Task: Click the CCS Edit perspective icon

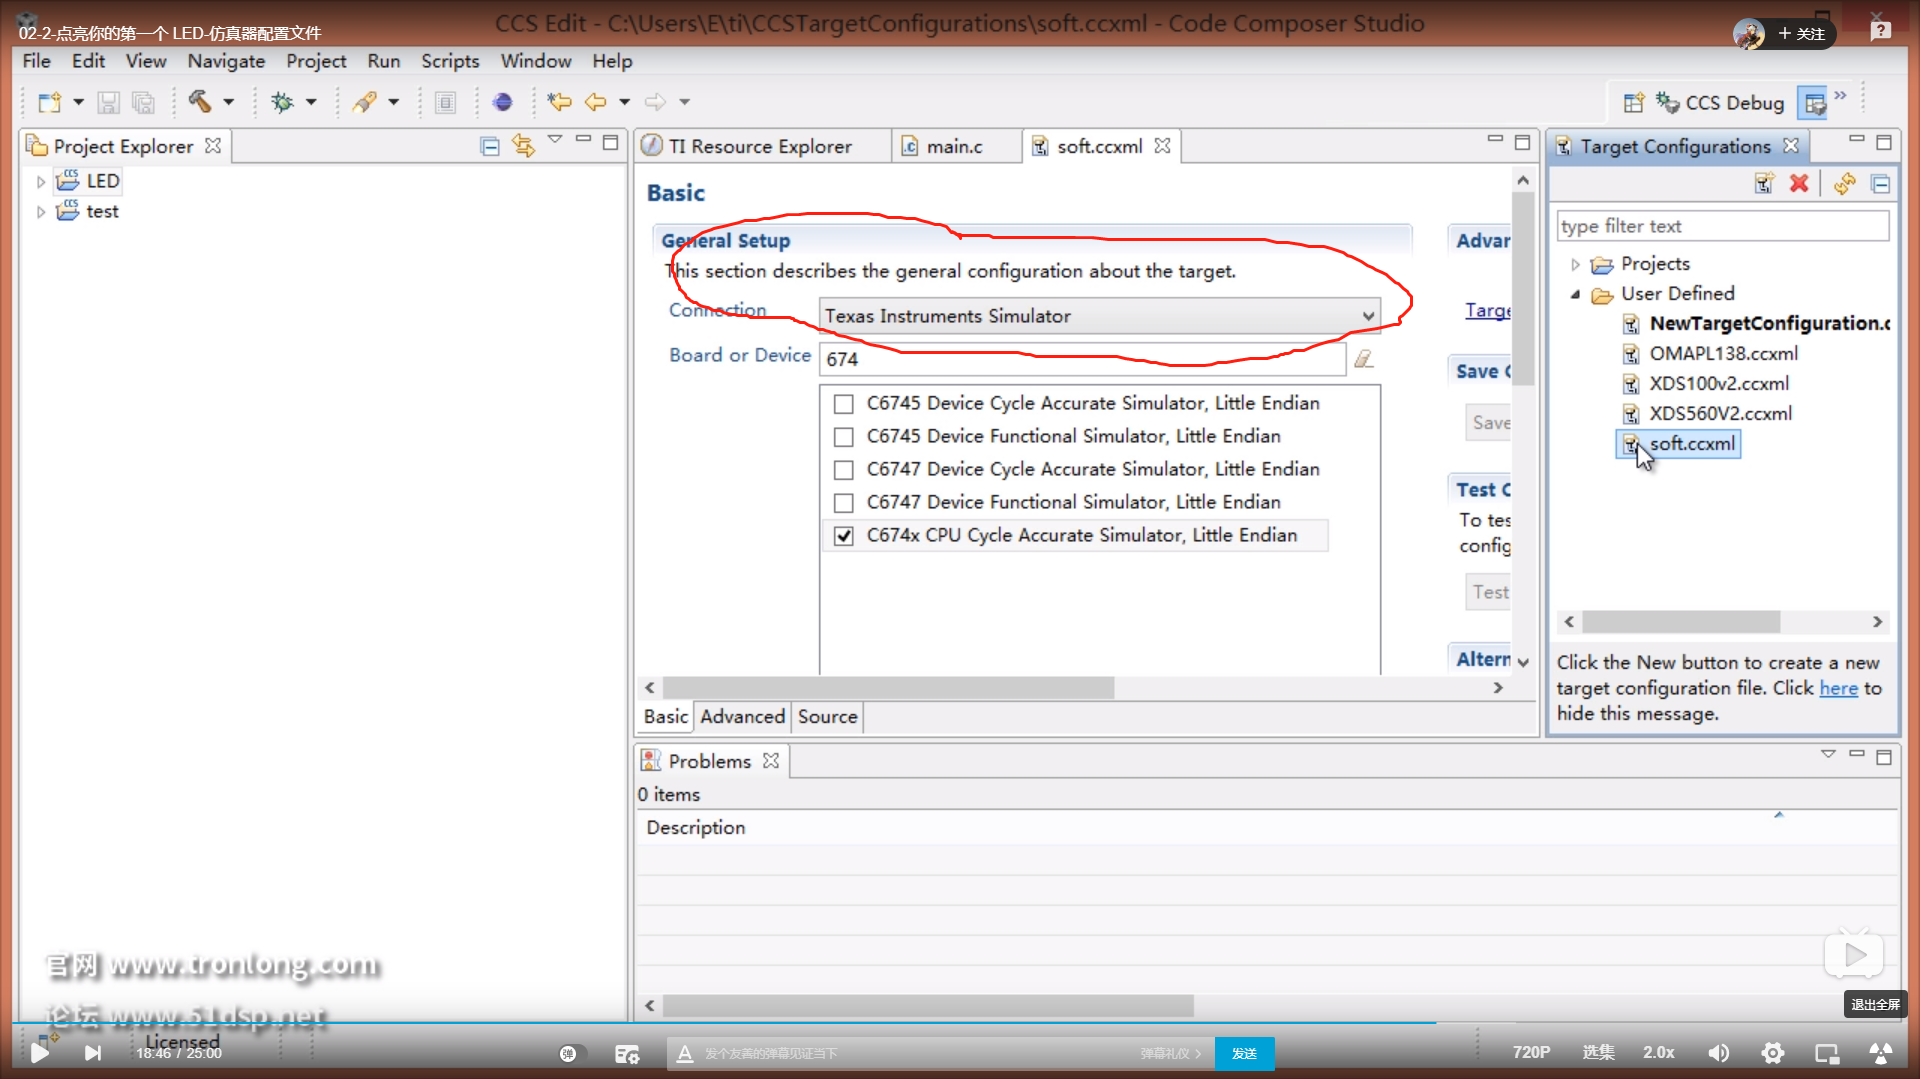Action: coord(1813,102)
